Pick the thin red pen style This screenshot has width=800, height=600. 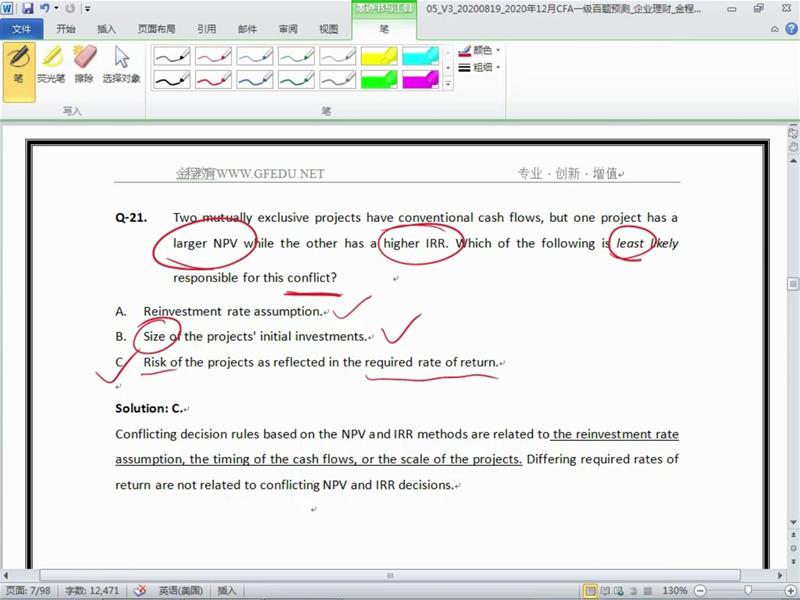pos(213,56)
